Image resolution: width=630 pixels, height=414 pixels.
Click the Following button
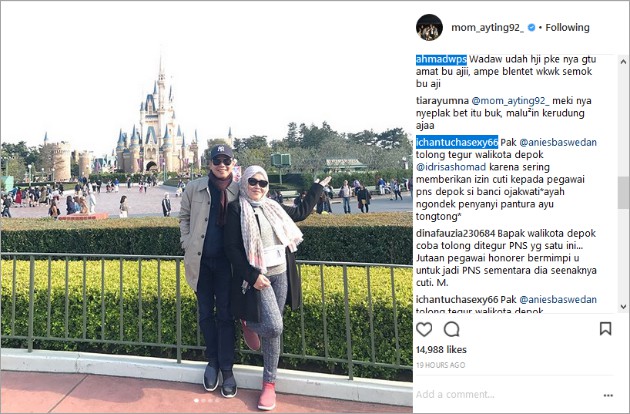click(x=567, y=28)
